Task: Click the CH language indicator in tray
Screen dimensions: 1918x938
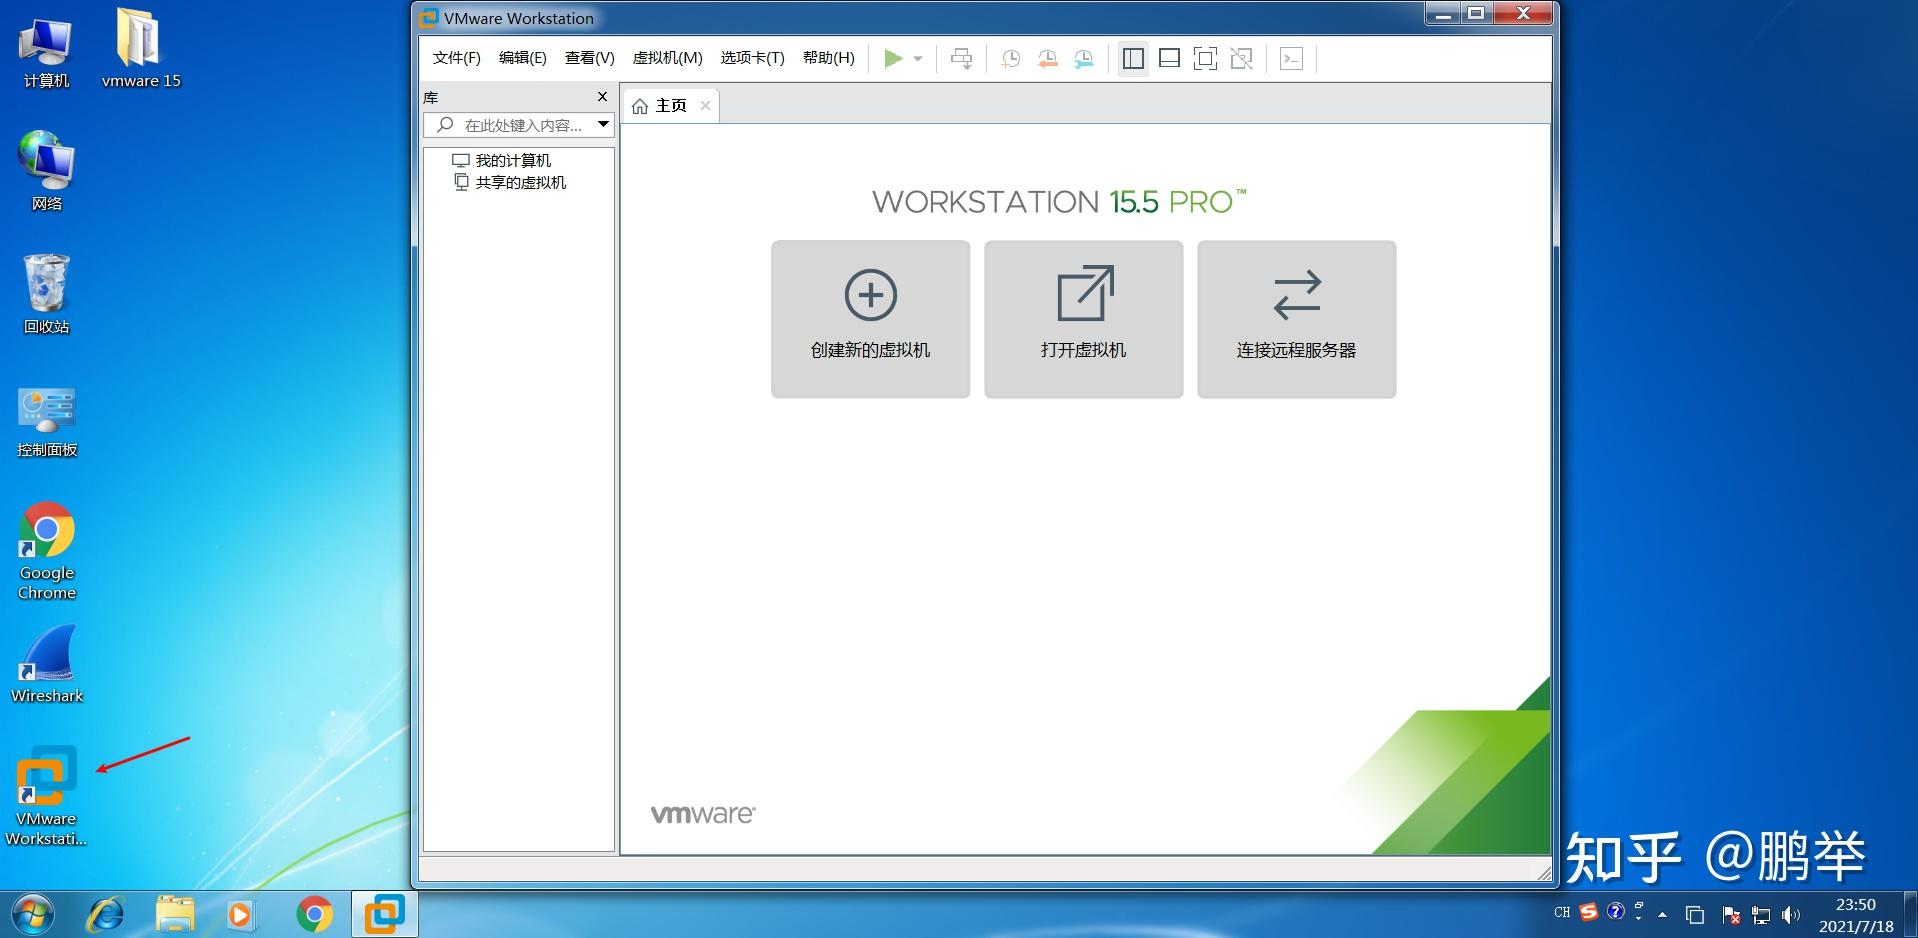Action: [x=1562, y=912]
